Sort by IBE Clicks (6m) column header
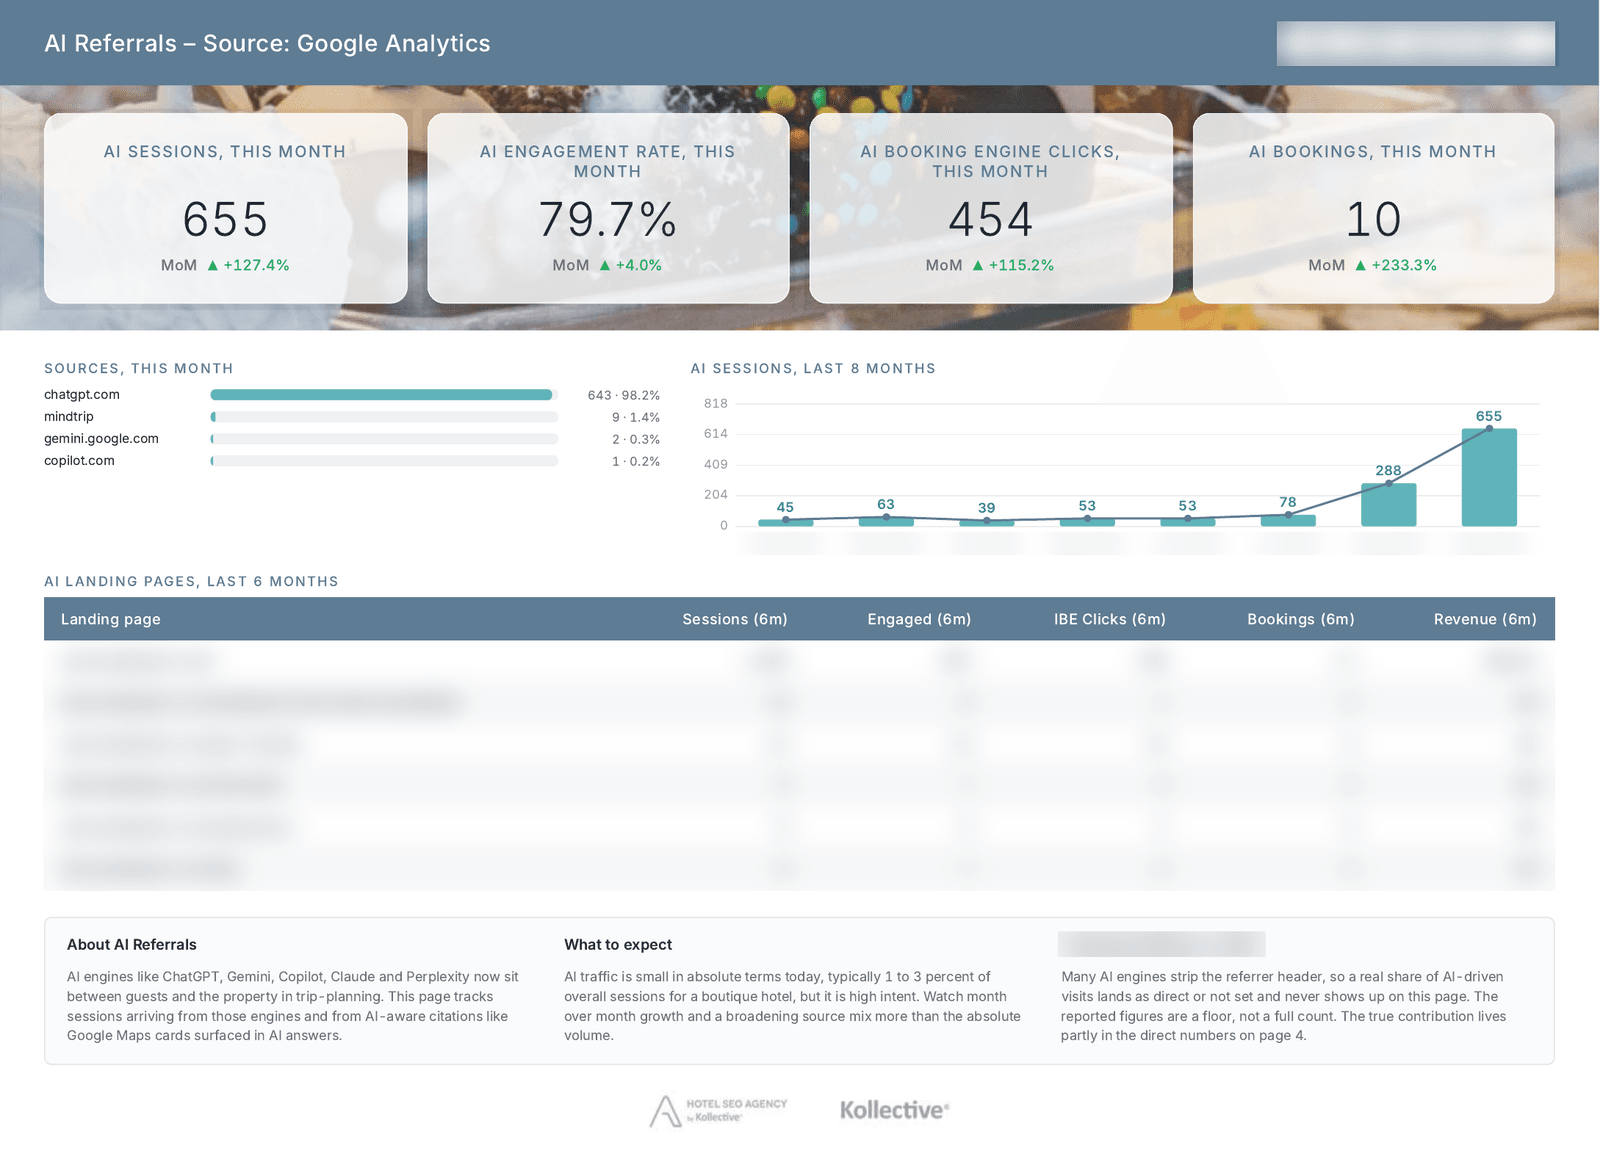Image resolution: width=1600 pixels, height=1159 pixels. coord(1110,619)
